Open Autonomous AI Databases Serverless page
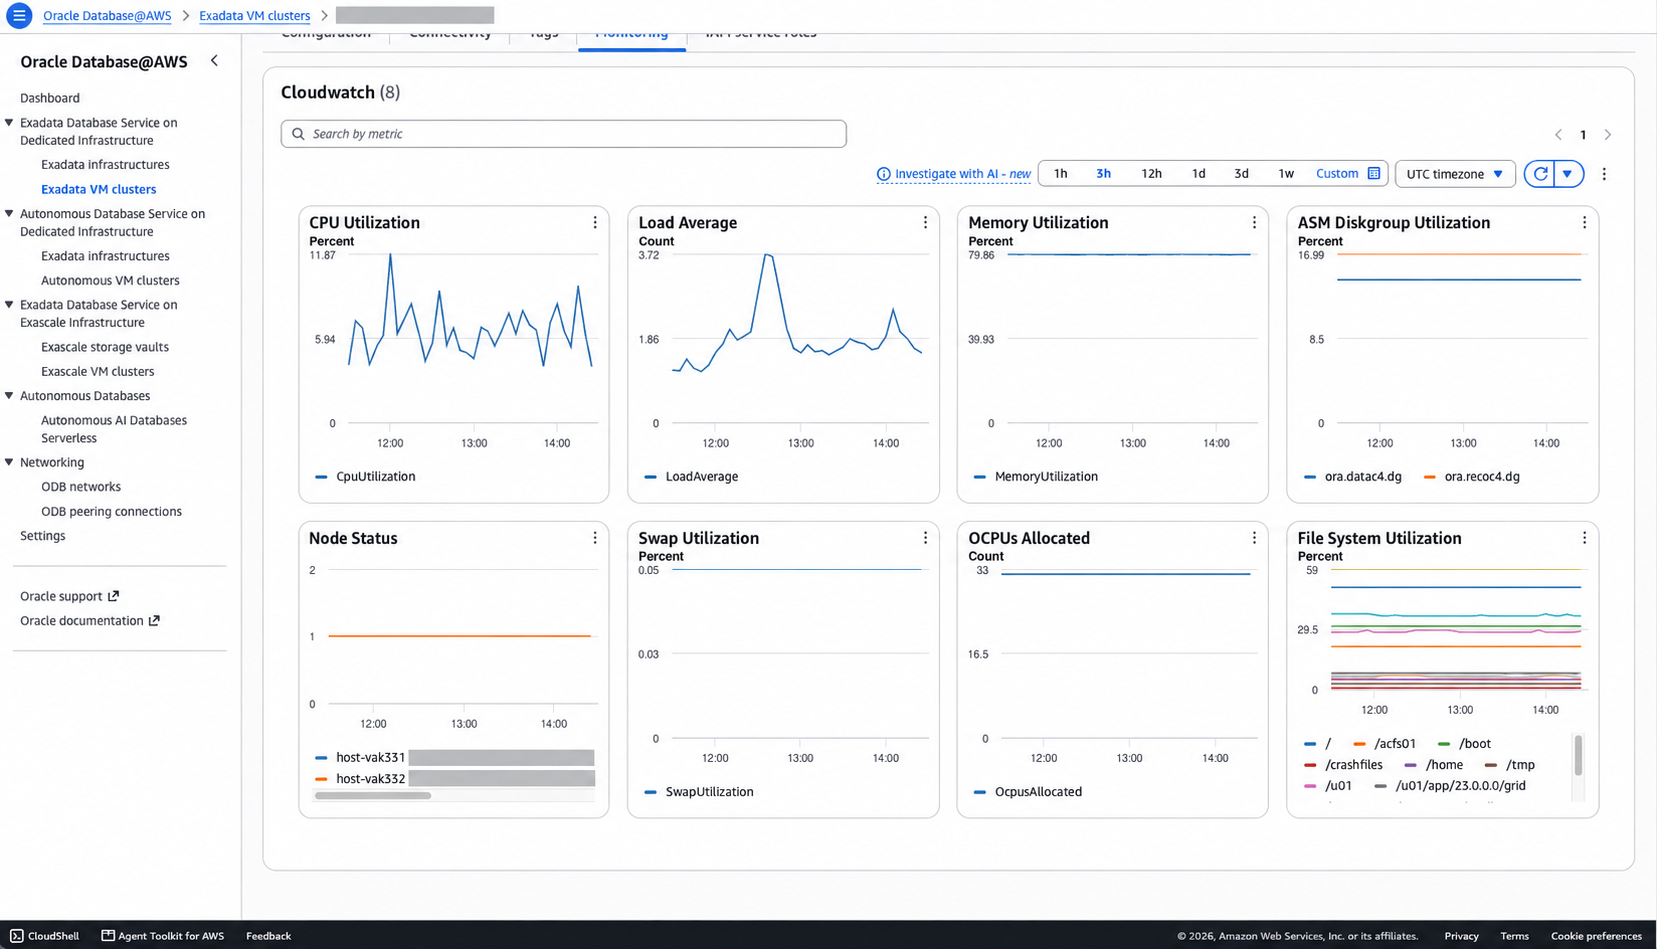 [114, 430]
